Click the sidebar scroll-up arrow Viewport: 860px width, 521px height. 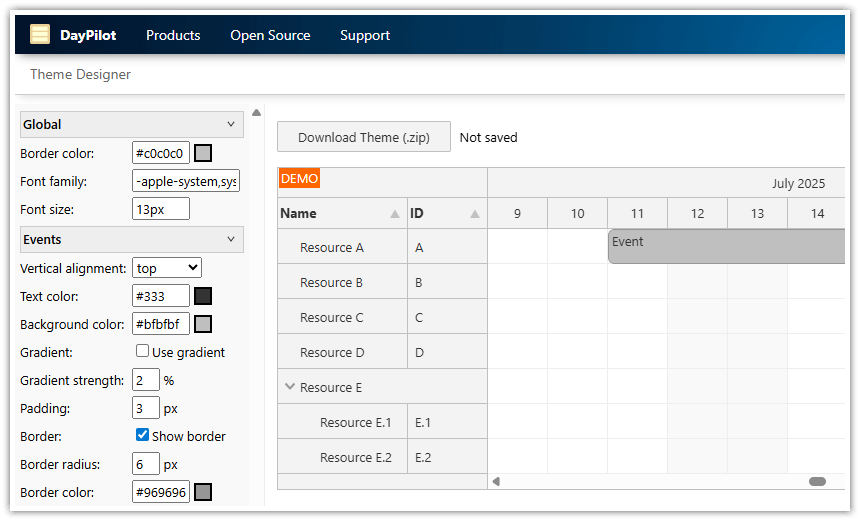pyautogui.click(x=256, y=112)
